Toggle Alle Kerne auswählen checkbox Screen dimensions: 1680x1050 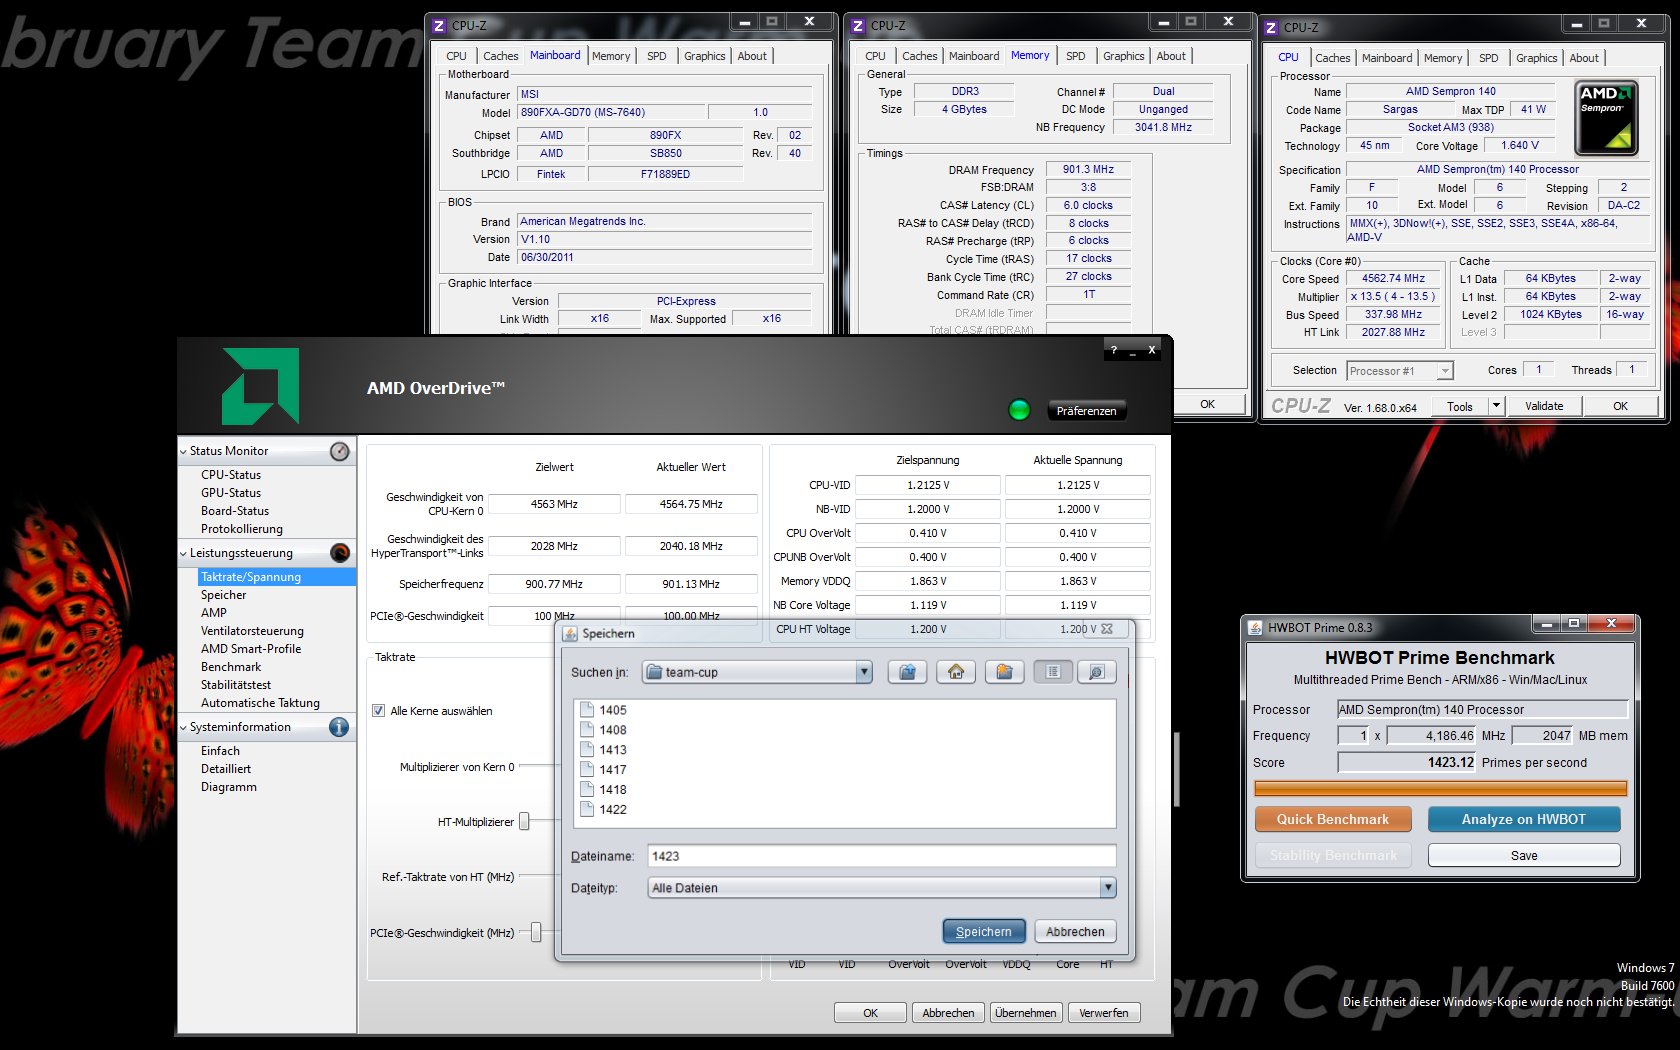pos(379,711)
